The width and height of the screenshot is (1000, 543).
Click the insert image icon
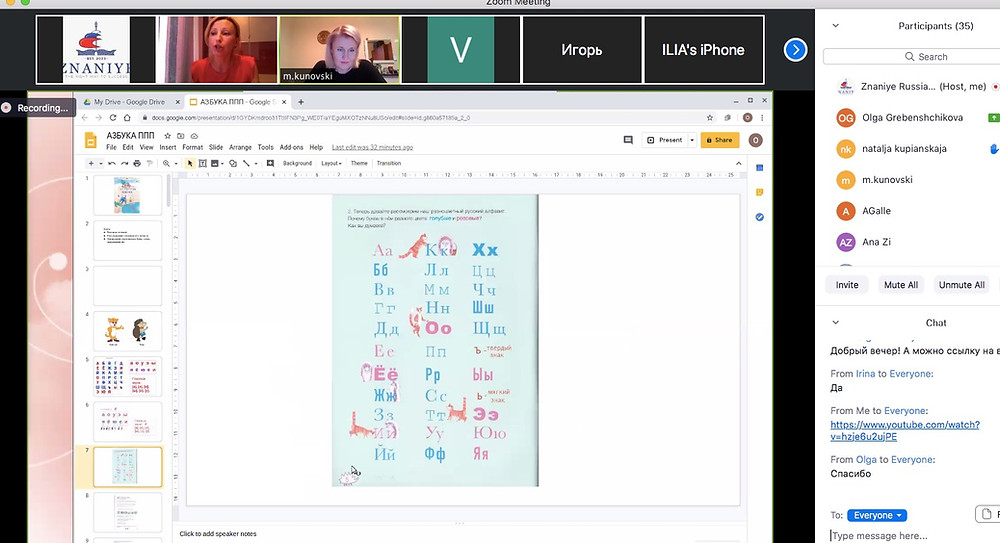[x=214, y=163]
